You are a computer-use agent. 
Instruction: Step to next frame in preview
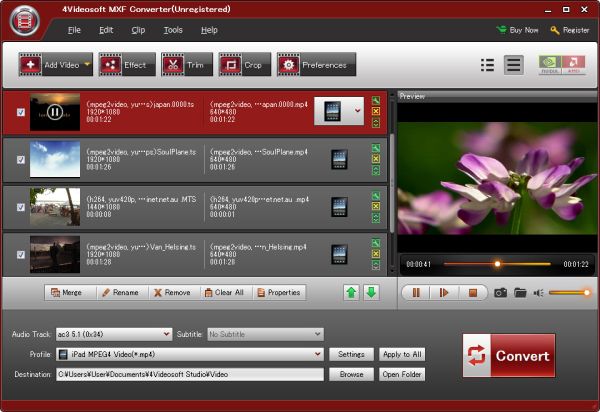tap(444, 293)
